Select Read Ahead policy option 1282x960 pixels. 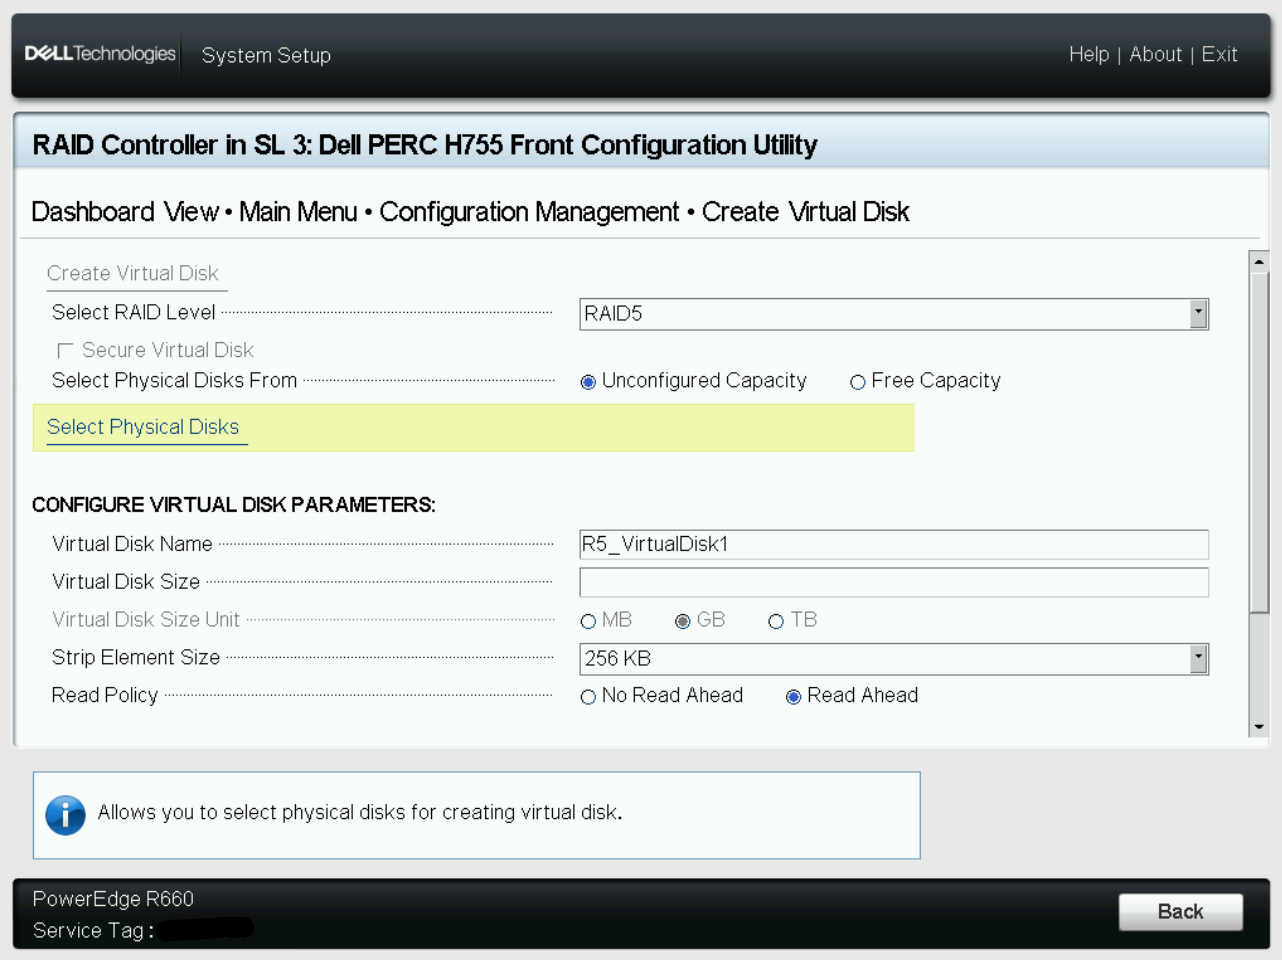point(793,697)
